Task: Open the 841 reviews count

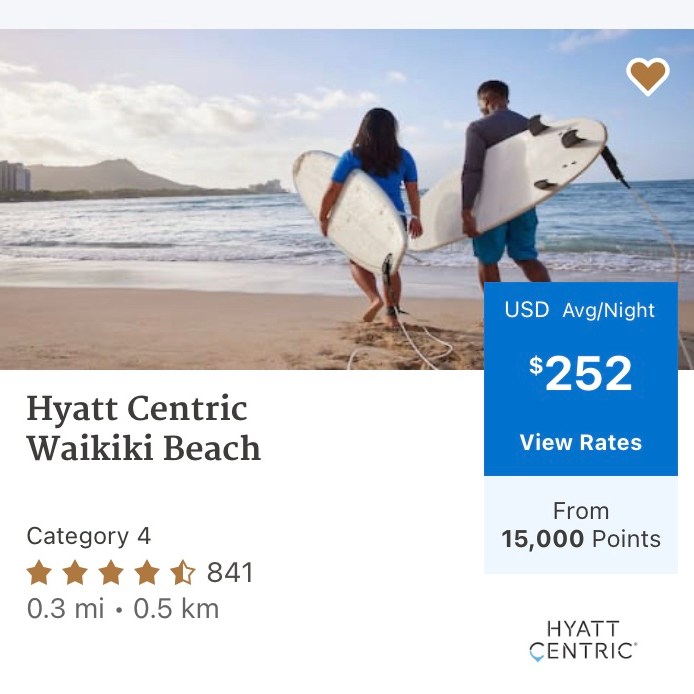Action: pos(230,573)
